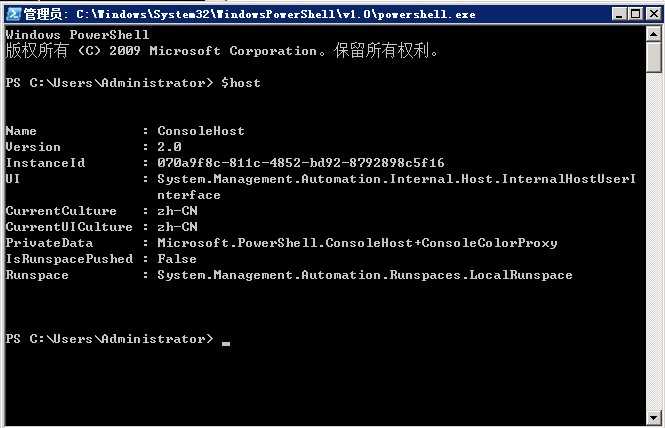Viewport: 665px width, 428px height.
Task: Click the scrollbar down arrow
Action: coord(654,418)
